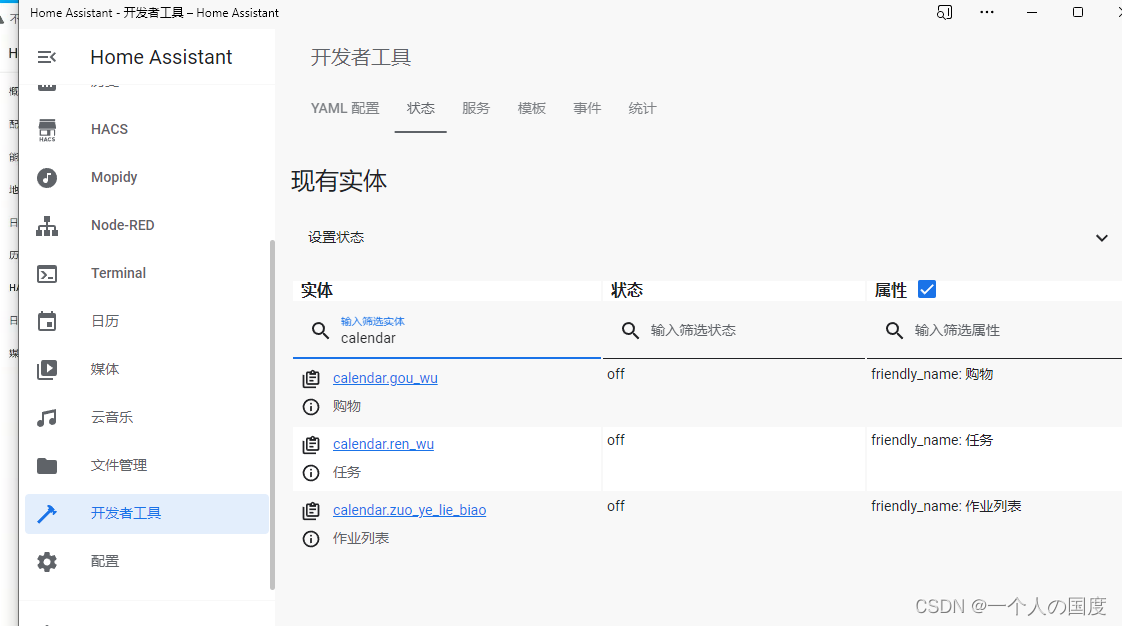
Task: Open the 日历 sidebar item
Action: (x=105, y=321)
